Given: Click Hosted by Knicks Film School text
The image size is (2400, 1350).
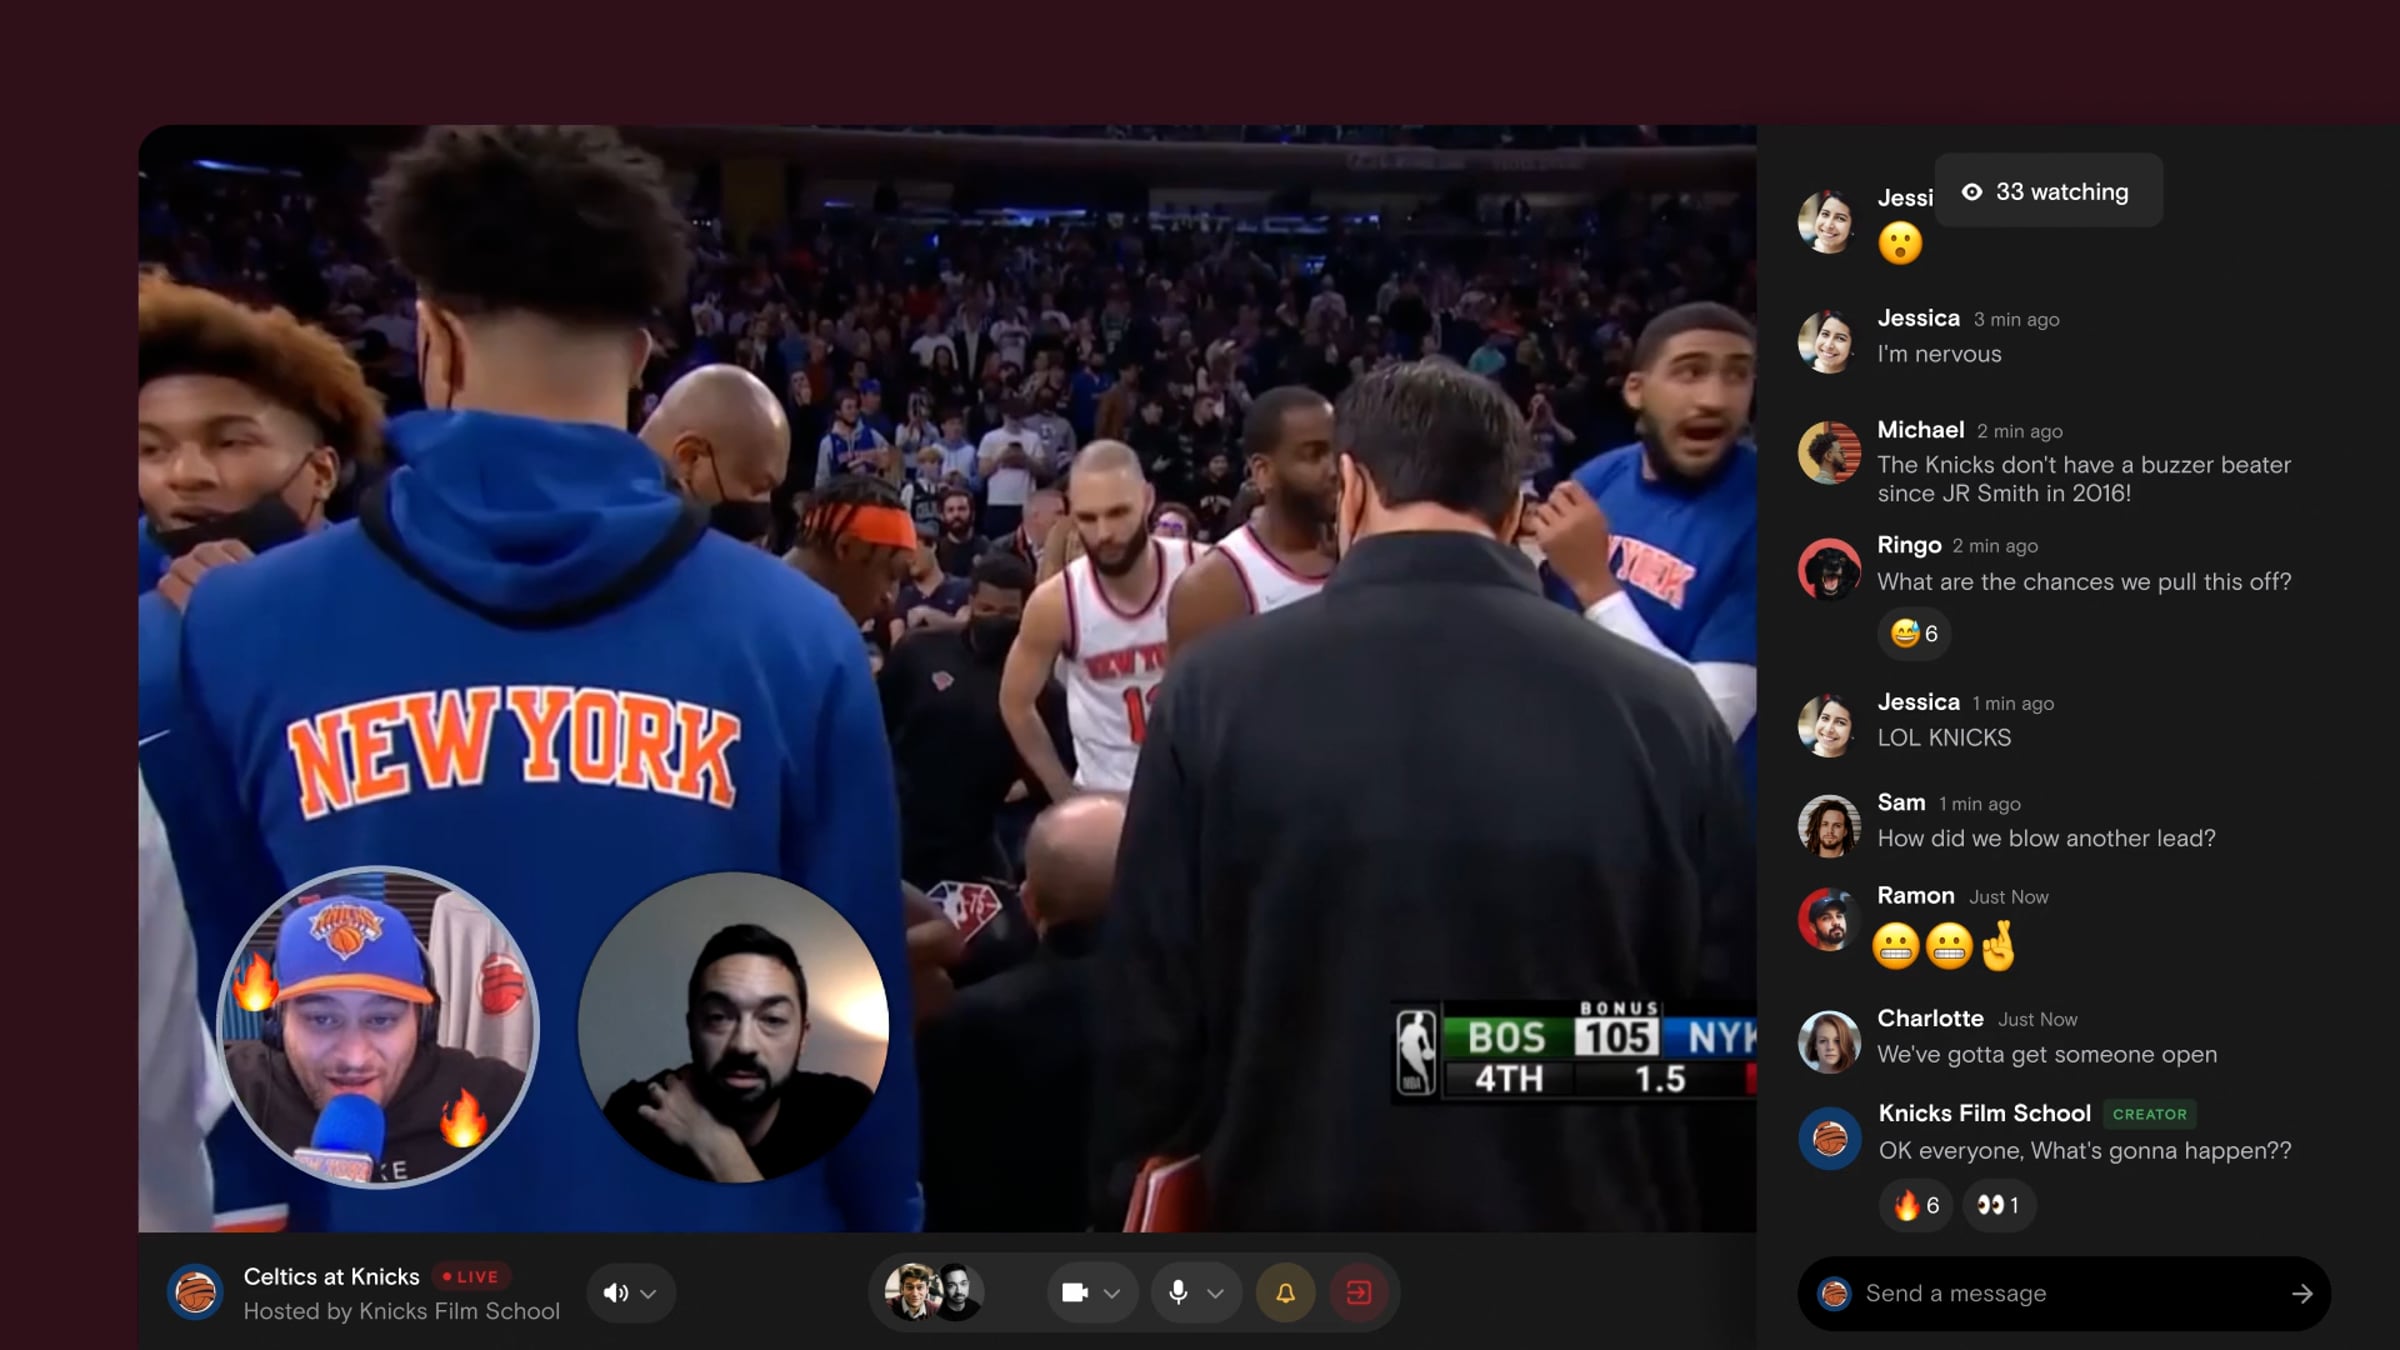Looking at the screenshot, I should [402, 1311].
